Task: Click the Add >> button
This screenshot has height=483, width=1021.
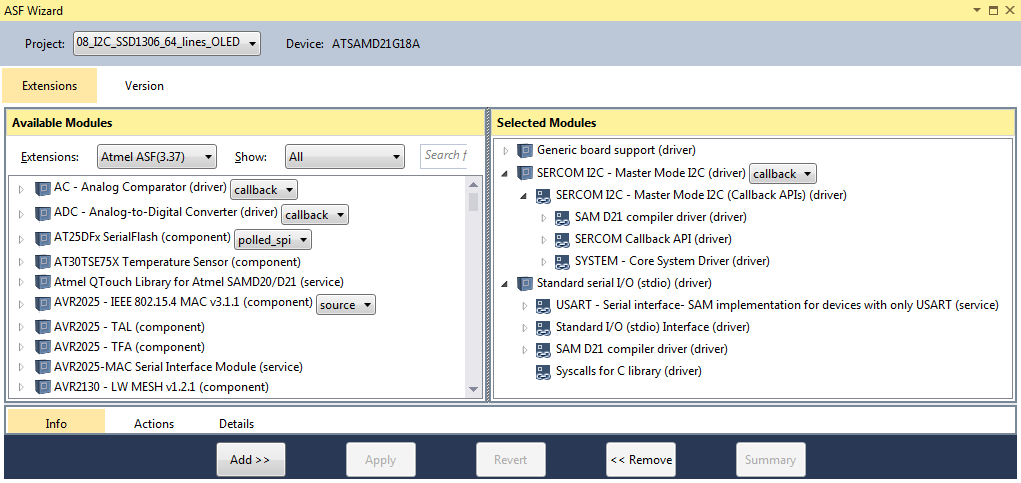Action: pos(250,460)
